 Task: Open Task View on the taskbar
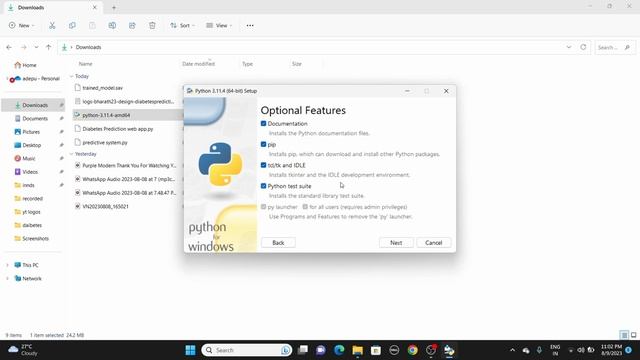303,350
